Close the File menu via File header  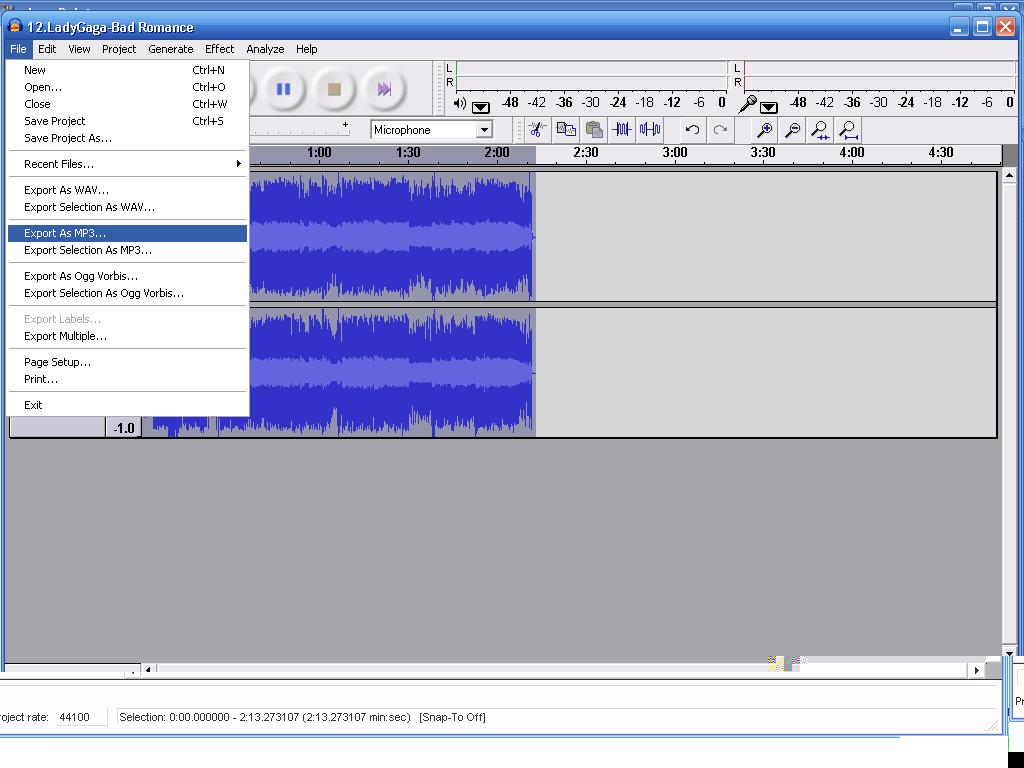[18, 49]
